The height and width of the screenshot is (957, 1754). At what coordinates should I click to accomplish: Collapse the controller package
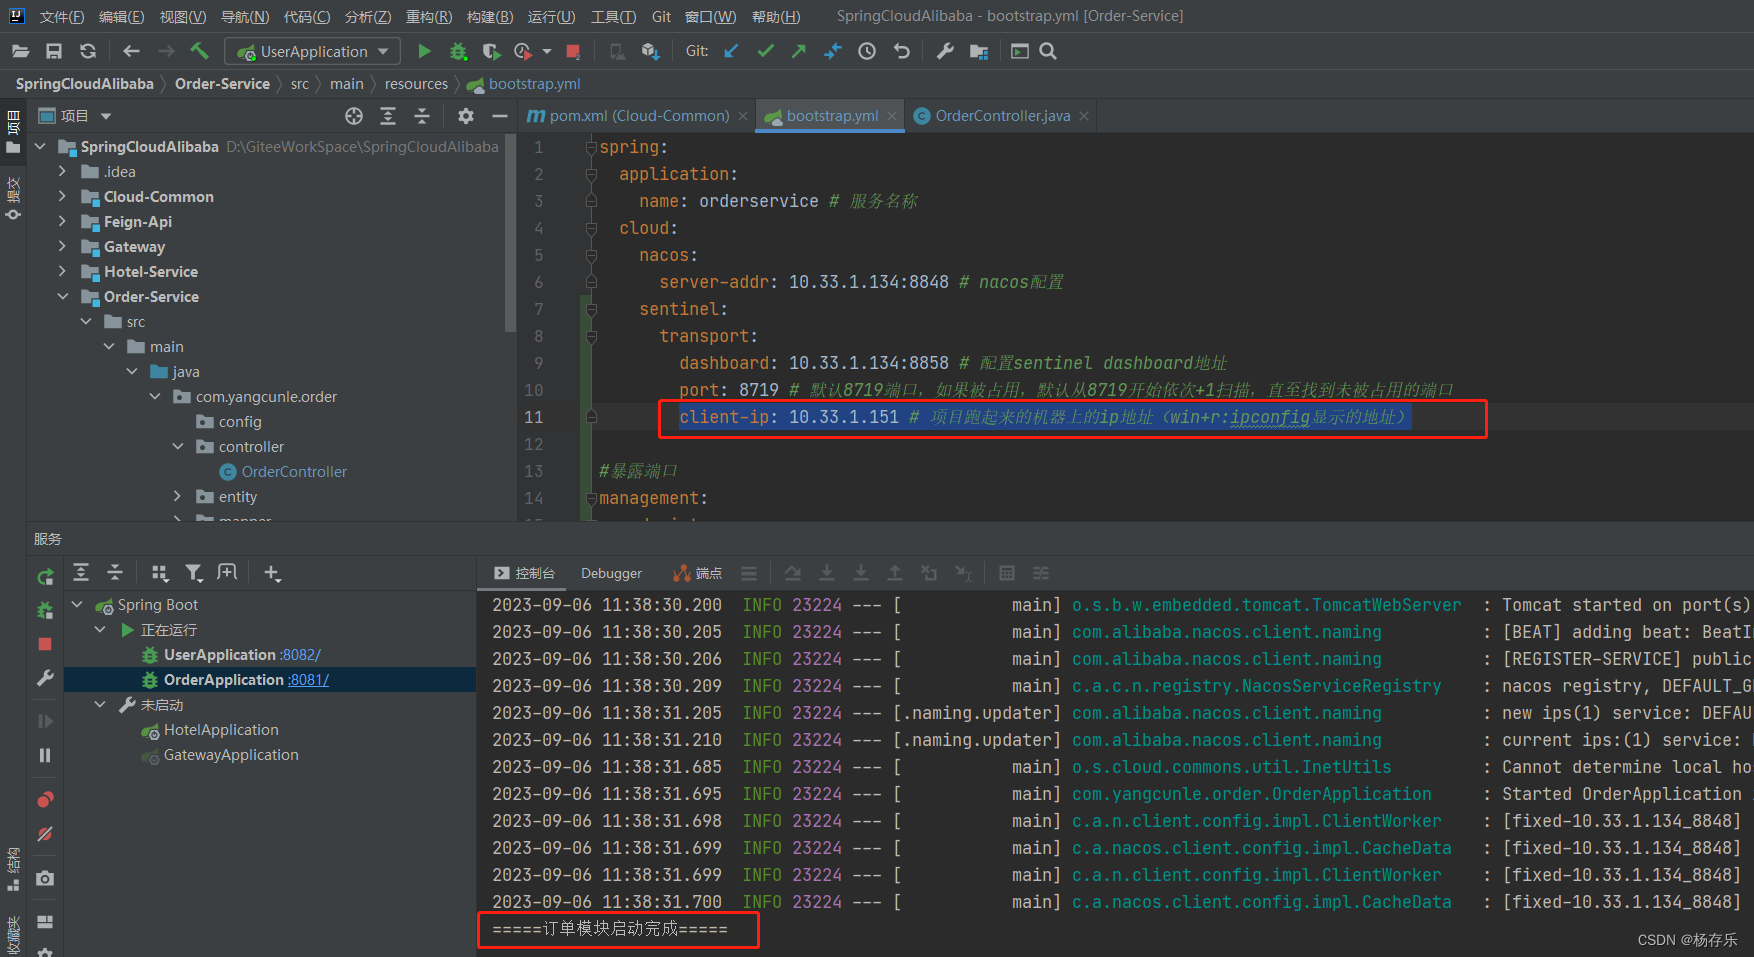[x=178, y=447]
